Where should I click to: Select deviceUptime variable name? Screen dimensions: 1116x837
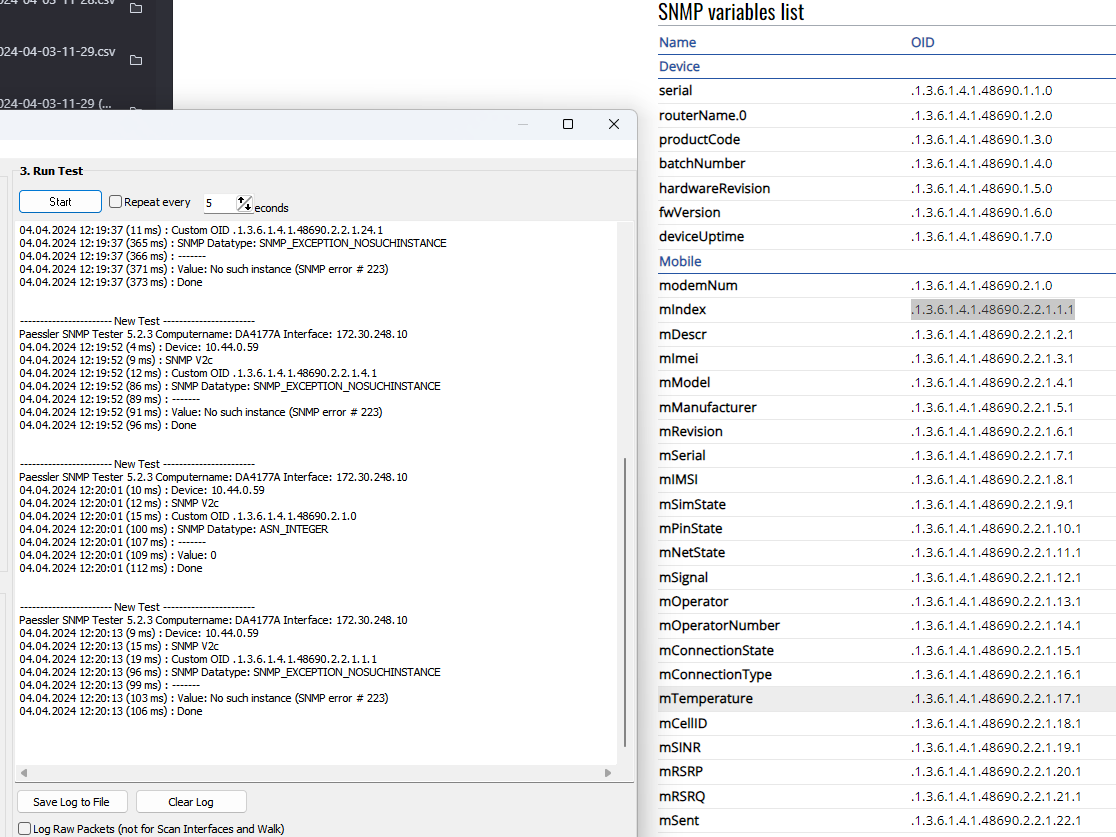click(702, 237)
